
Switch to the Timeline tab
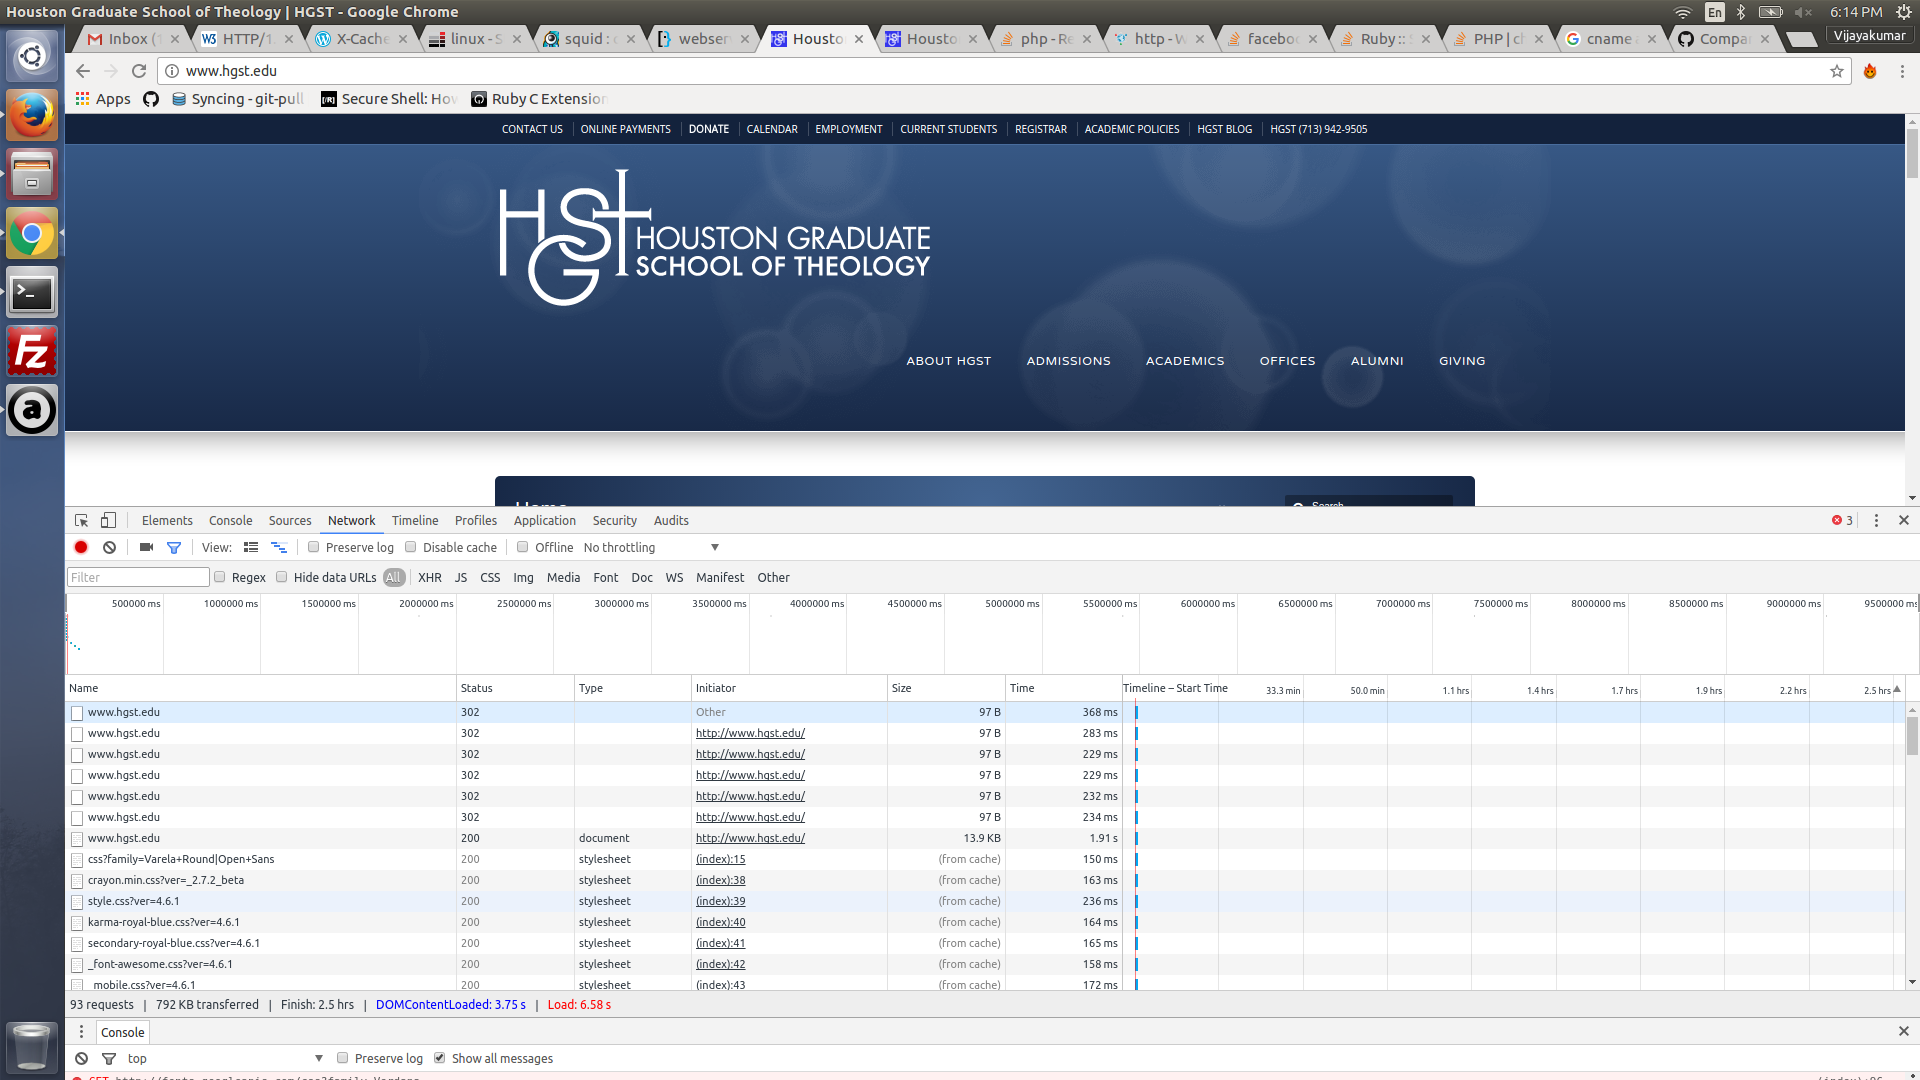[x=415, y=520]
